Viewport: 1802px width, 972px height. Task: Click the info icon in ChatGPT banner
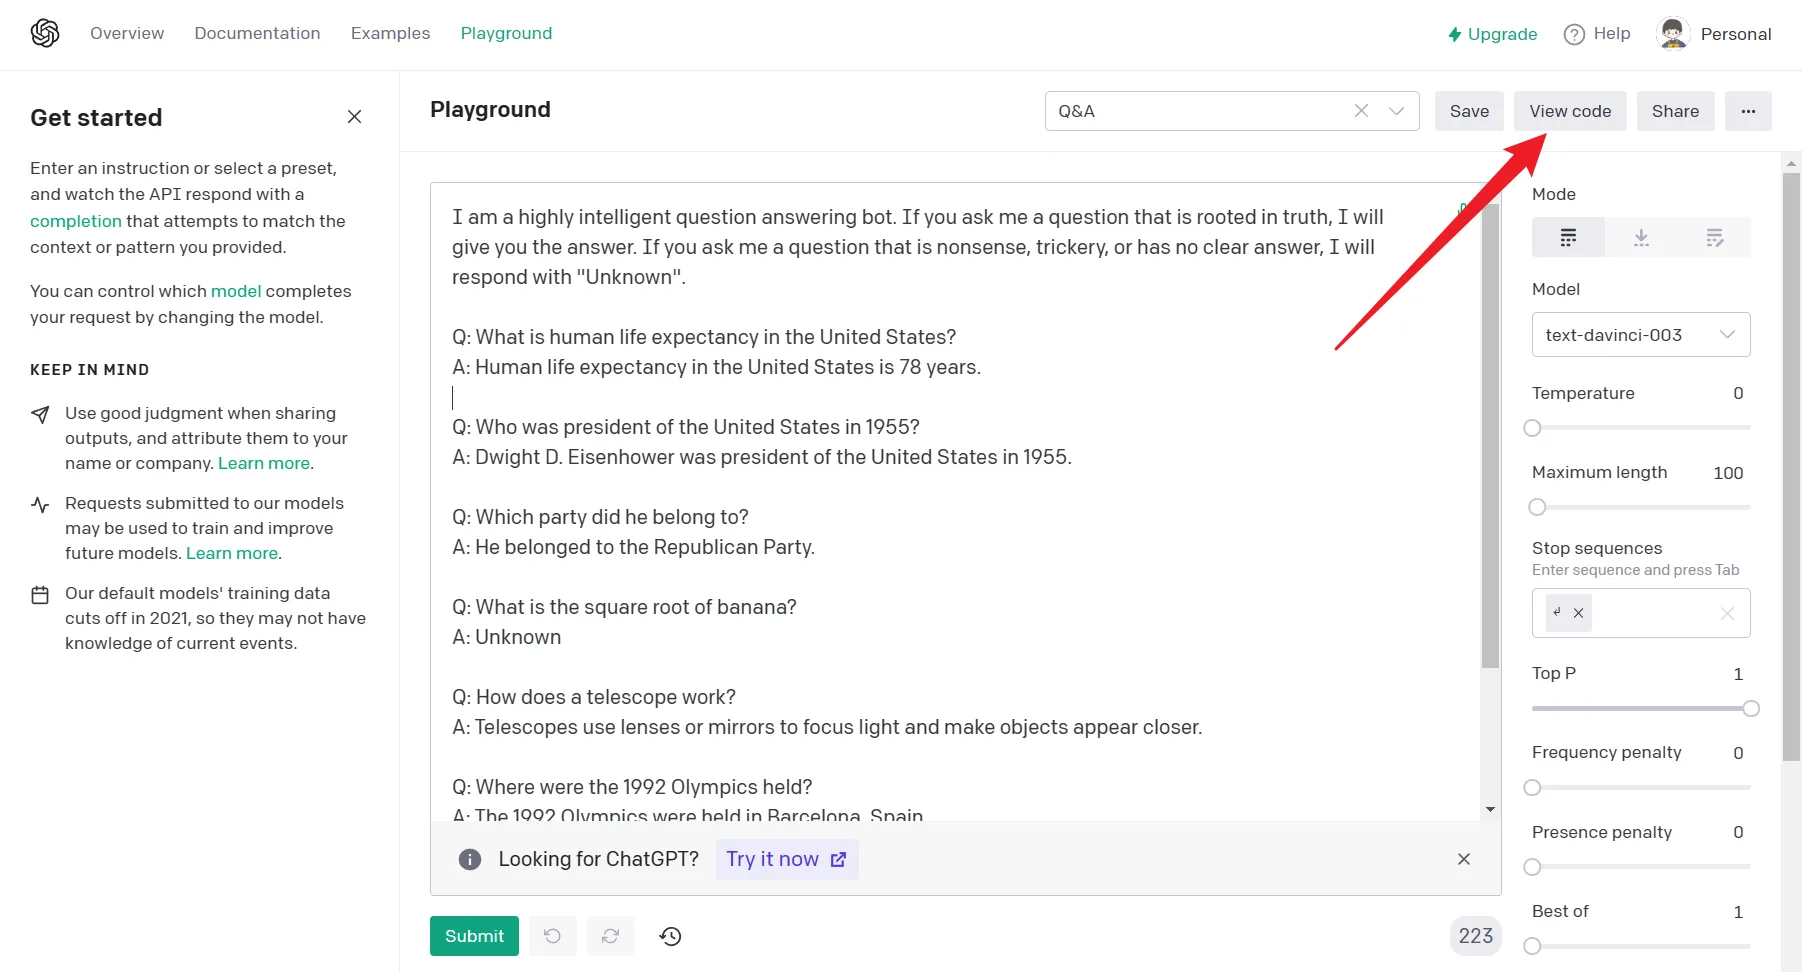(469, 859)
